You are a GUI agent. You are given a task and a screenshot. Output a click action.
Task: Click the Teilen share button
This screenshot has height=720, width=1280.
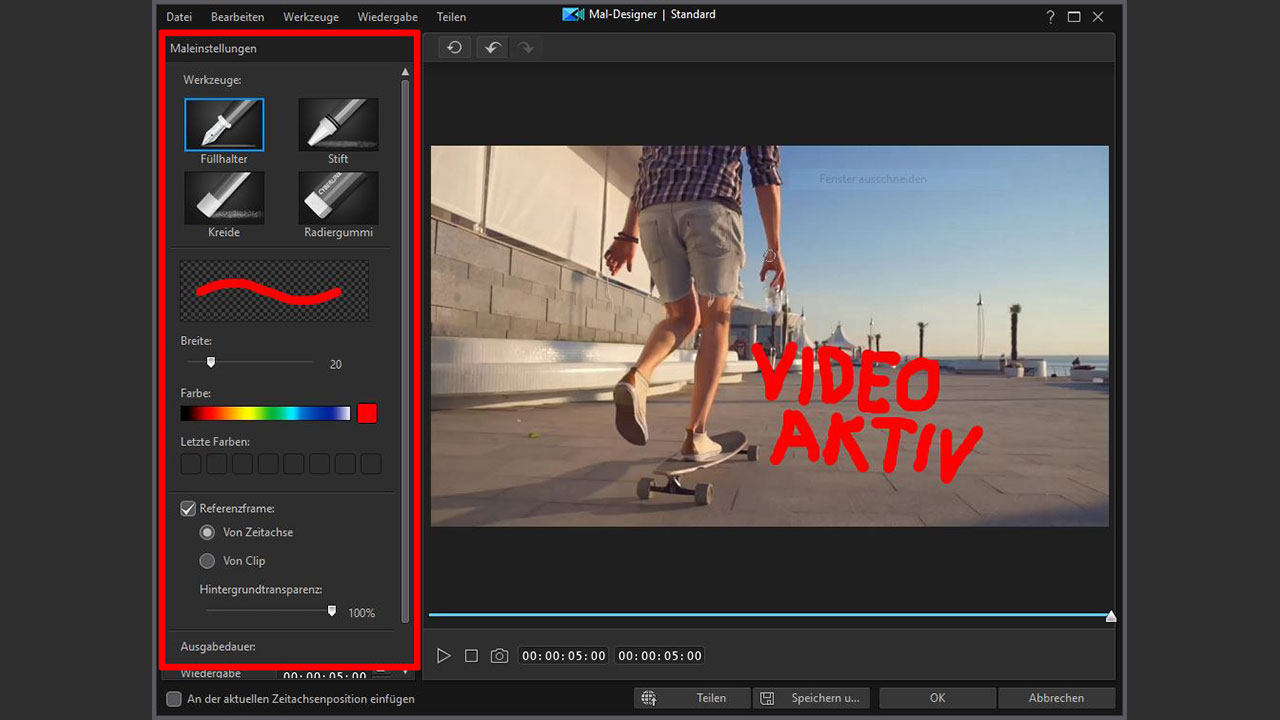click(693, 698)
